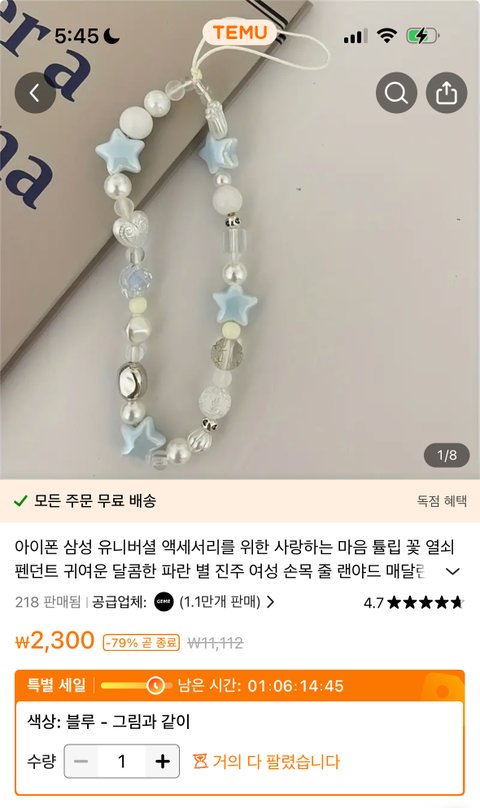Screen dimensions: 480x808
Task: Tap the quantity number field
Action: [122, 761]
